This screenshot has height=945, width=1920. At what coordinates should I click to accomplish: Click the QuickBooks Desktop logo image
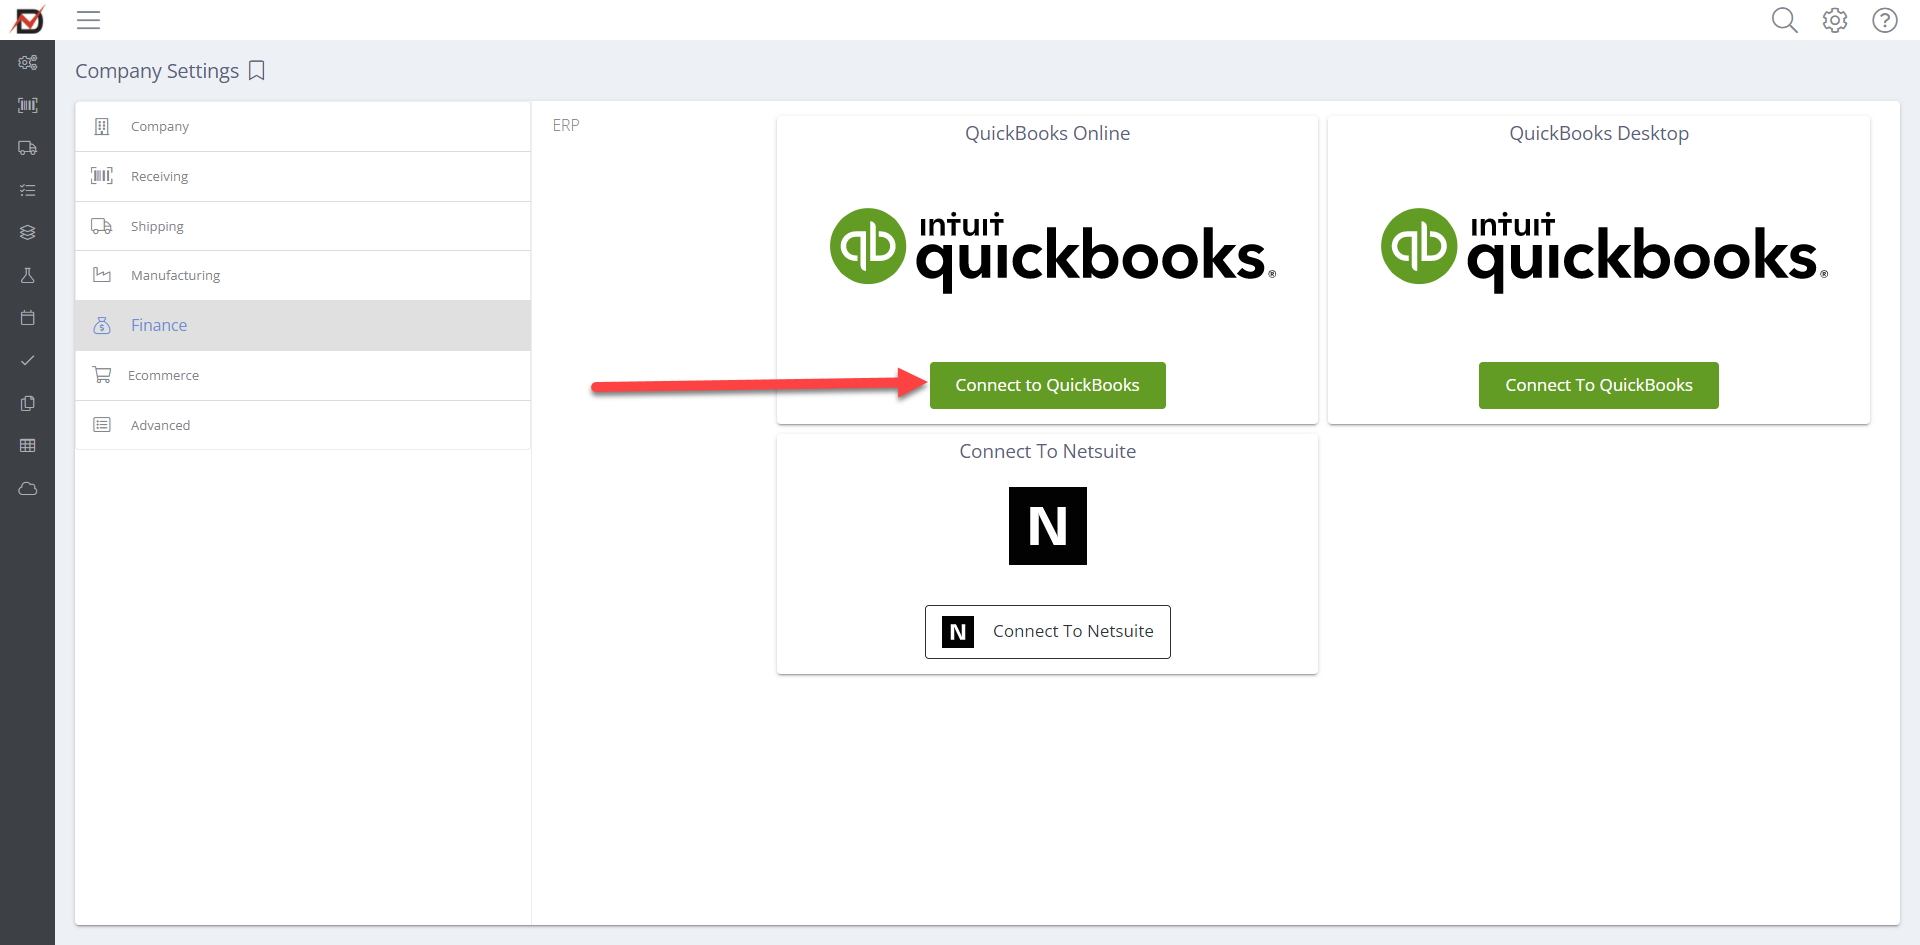click(x=1604, y=250)
